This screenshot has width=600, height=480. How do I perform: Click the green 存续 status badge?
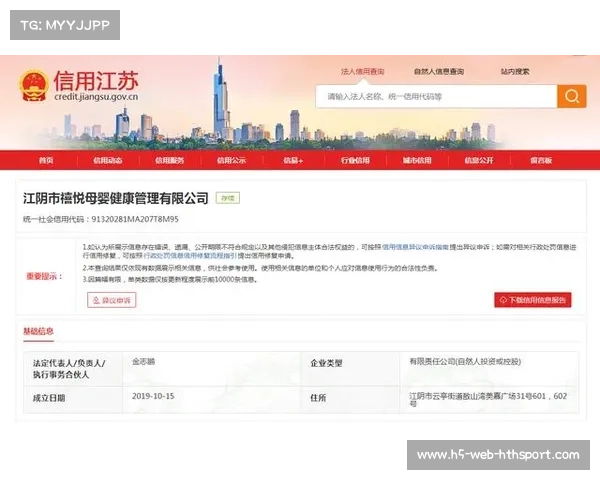click(228, 198)
